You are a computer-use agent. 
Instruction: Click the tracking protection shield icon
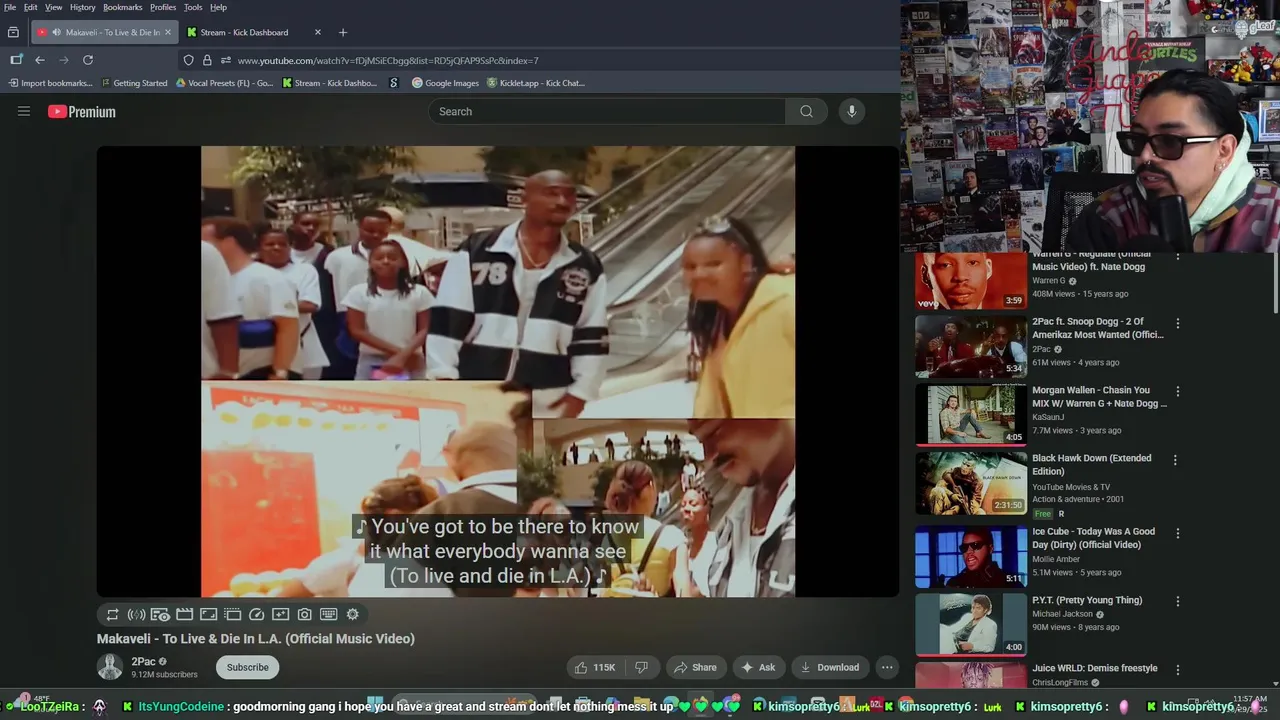pos(188,60)
